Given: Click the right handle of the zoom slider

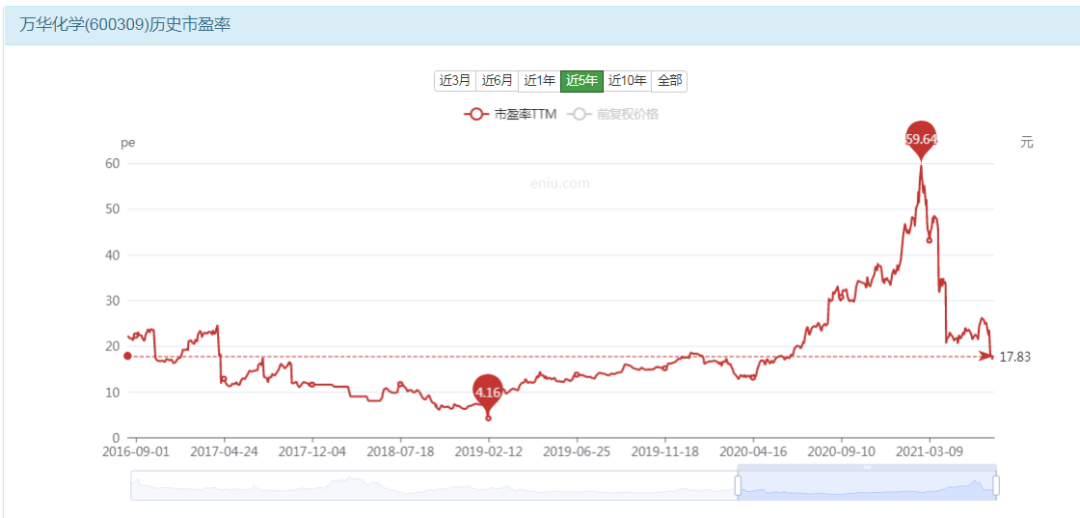Looking at the screenshot, I should 996,486.
